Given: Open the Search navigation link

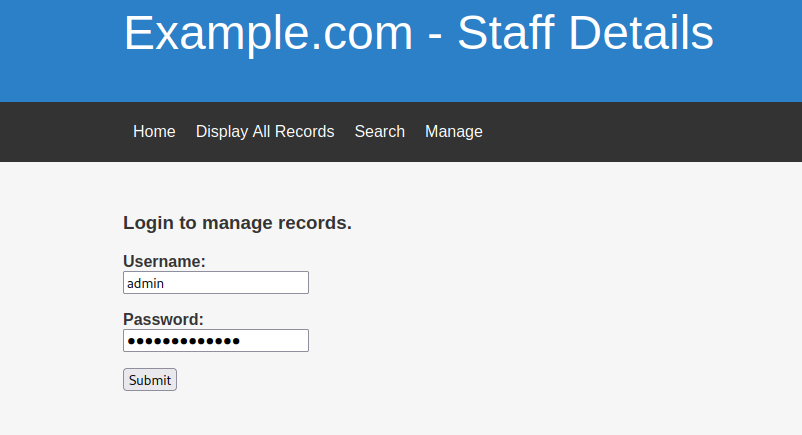Looking at the screenshot, I should [379, 132].
